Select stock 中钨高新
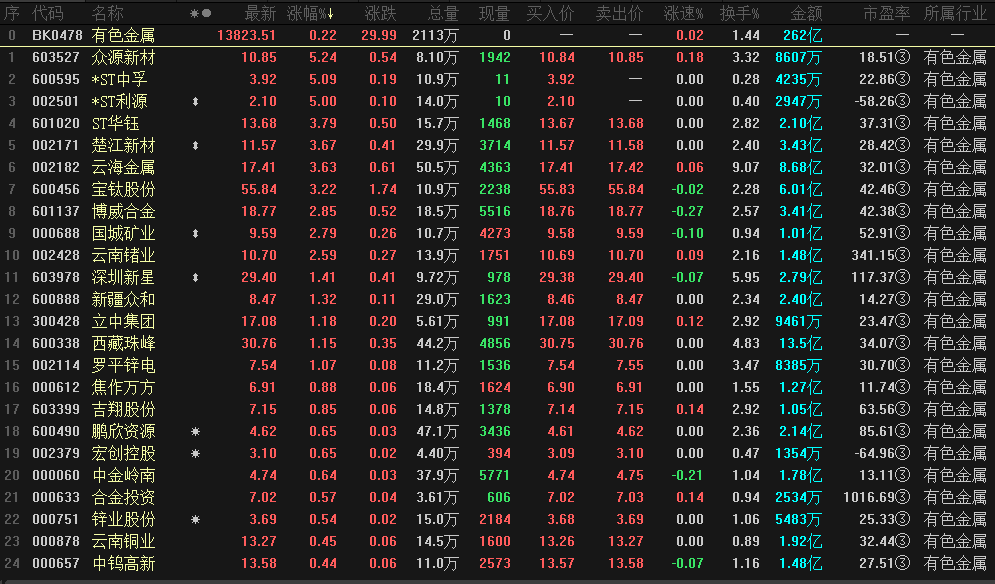 click(x=123, y=563)
